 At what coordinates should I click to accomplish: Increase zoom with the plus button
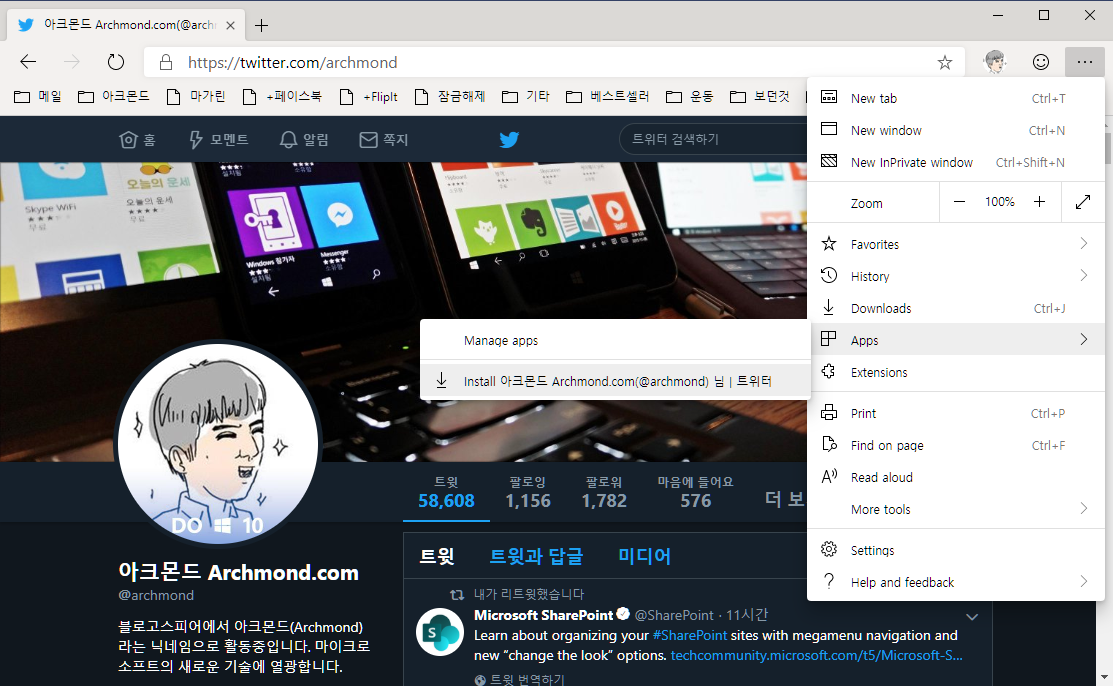(x=1039, y=202)
